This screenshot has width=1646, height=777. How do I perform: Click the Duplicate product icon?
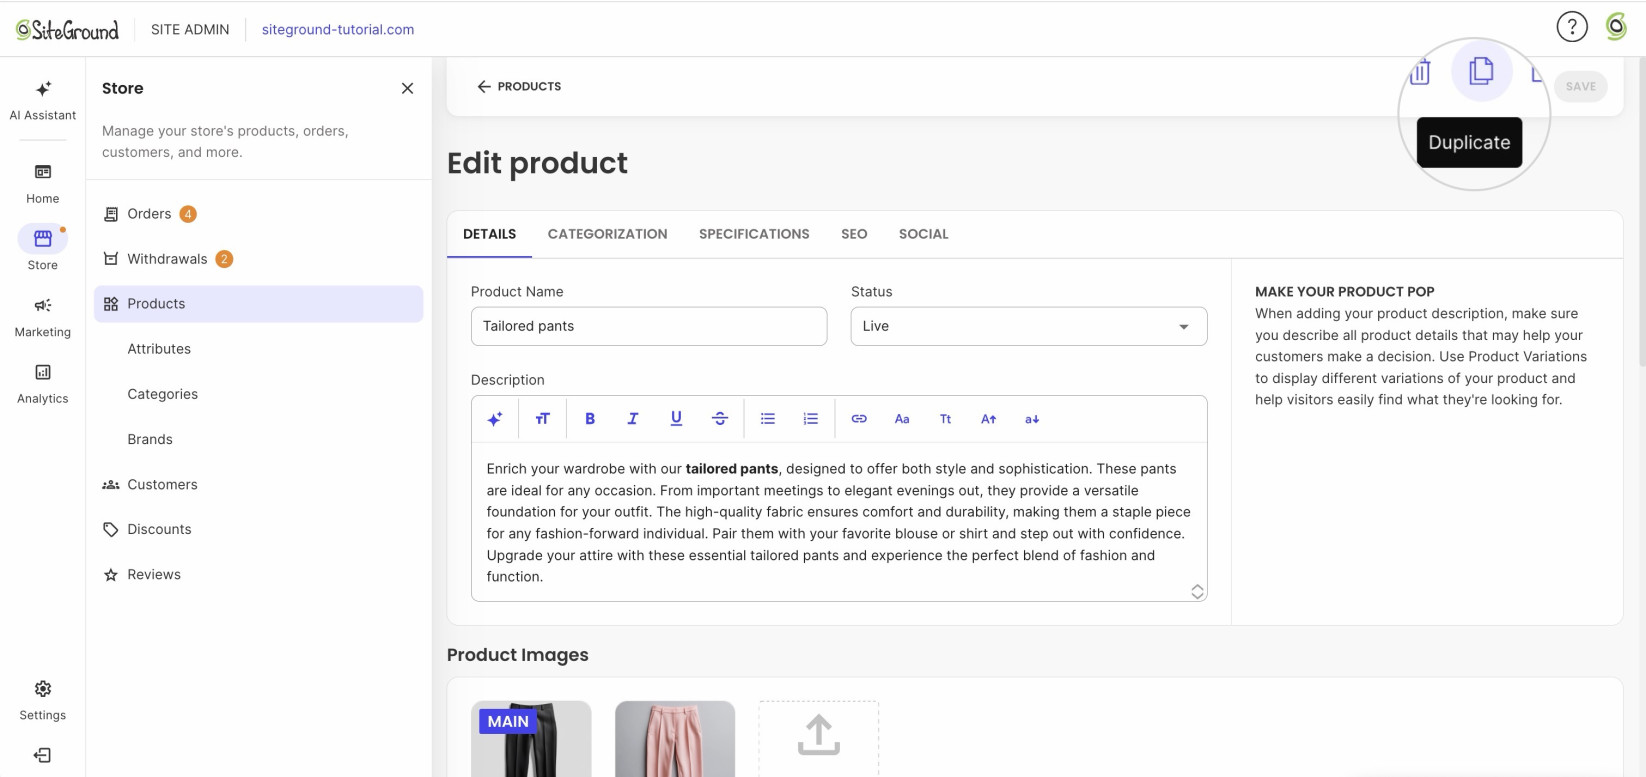tap(1481, 71)
